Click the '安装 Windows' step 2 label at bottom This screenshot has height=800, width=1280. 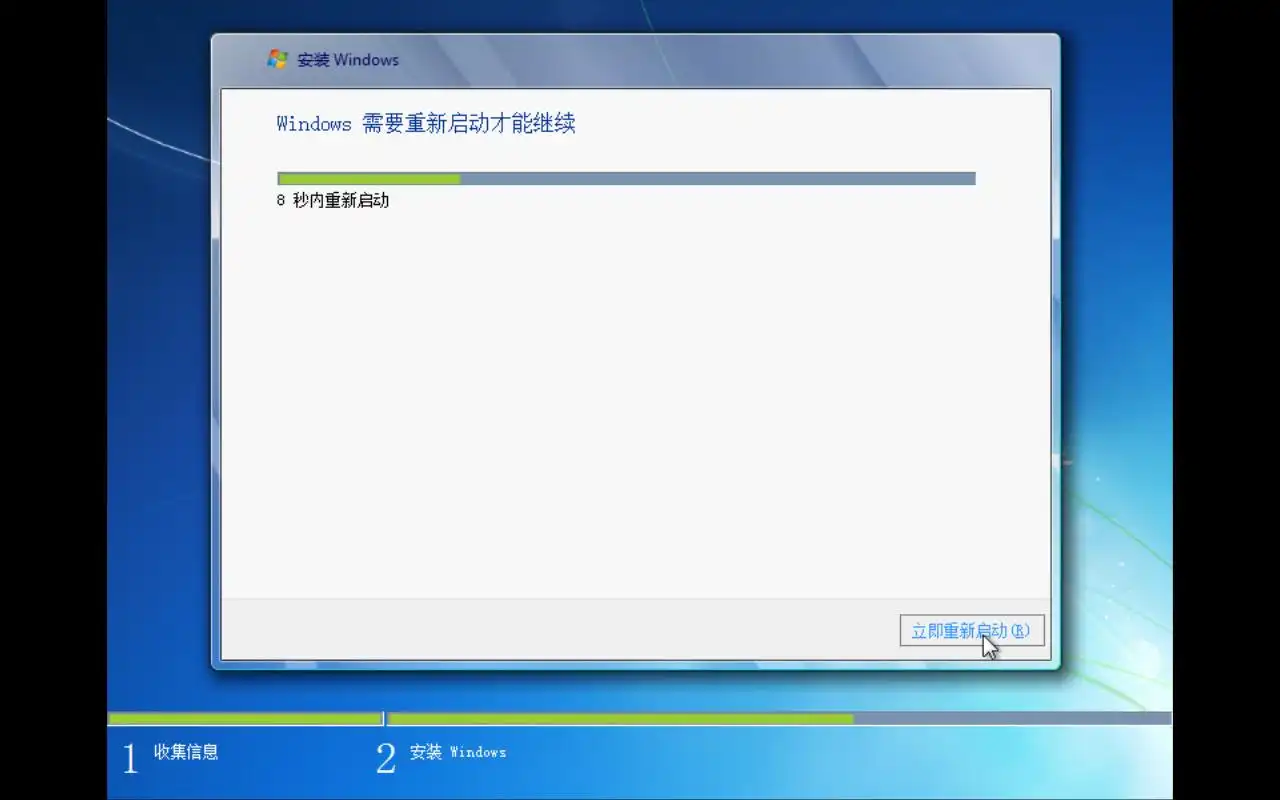coord(458,752)
